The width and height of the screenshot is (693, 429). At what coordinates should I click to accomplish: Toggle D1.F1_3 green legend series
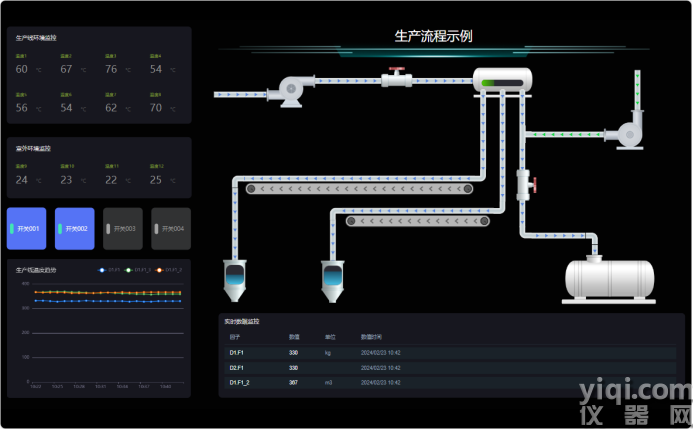[x=138, y=270]
